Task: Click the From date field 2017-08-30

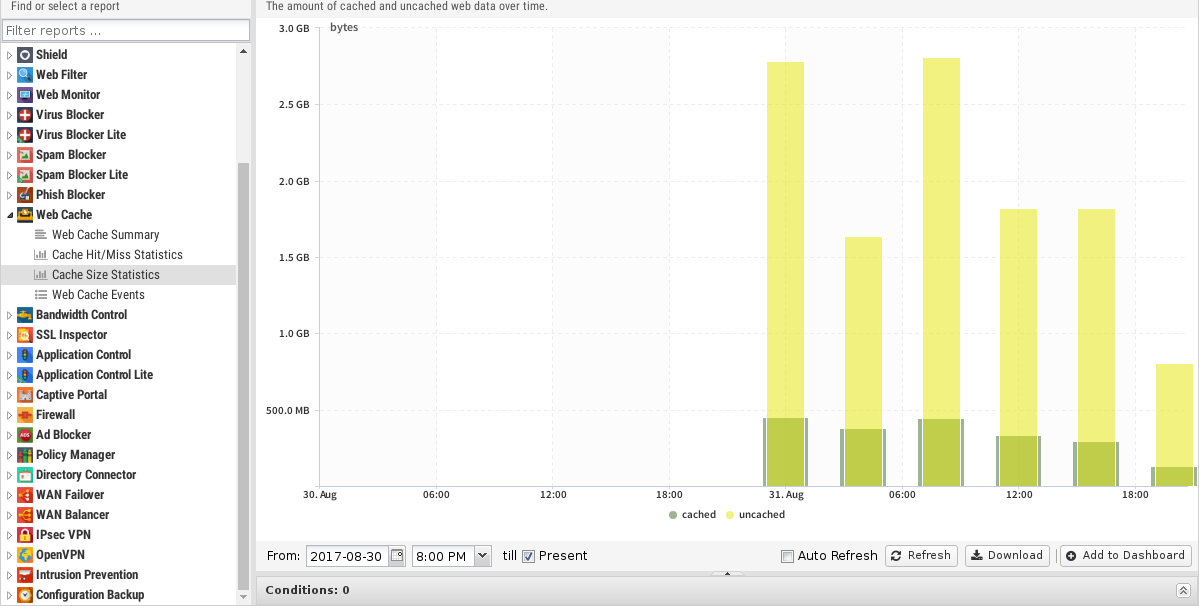Action: [347, 556]
